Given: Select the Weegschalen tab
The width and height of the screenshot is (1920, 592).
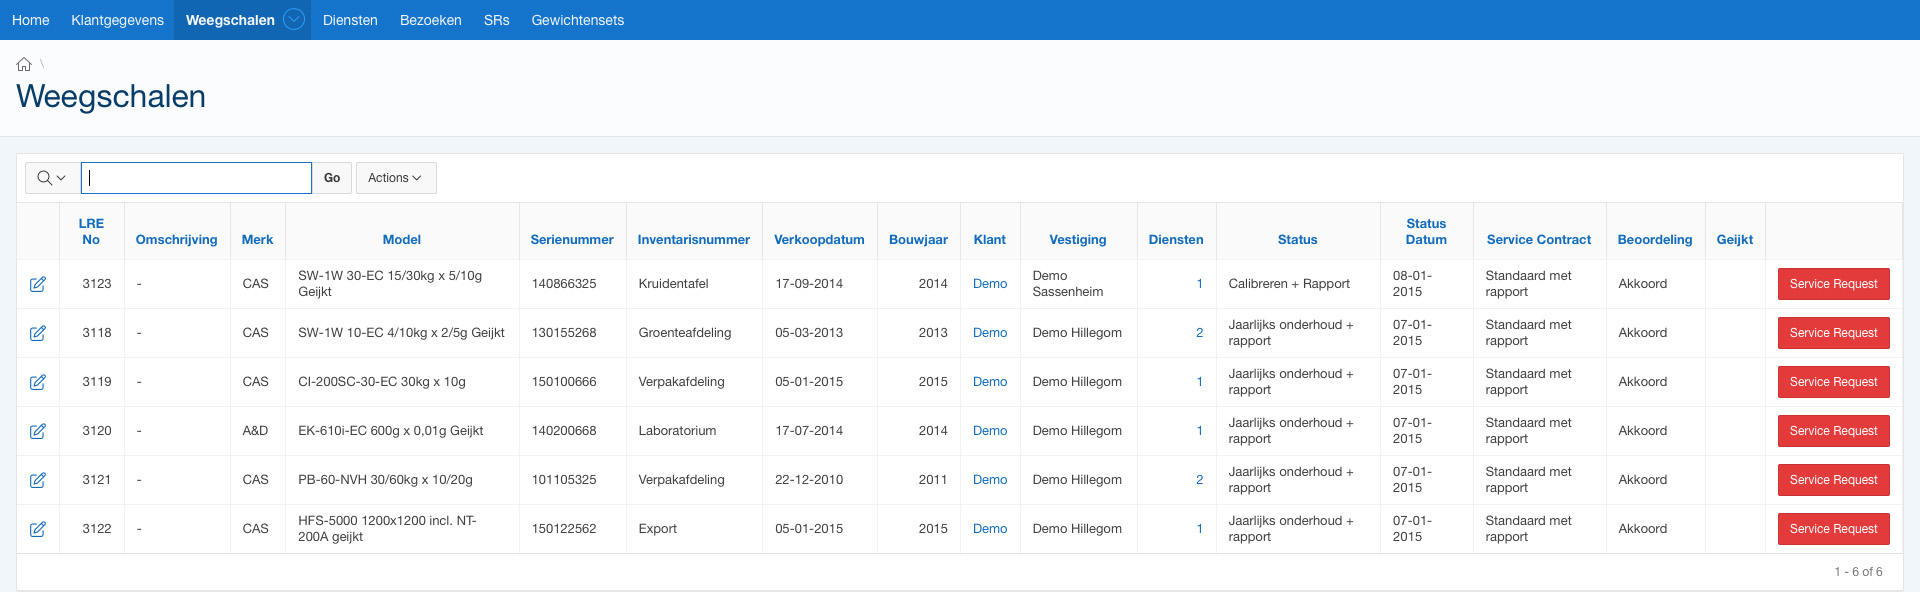Looking at the screenshot, I should (230, 20).
